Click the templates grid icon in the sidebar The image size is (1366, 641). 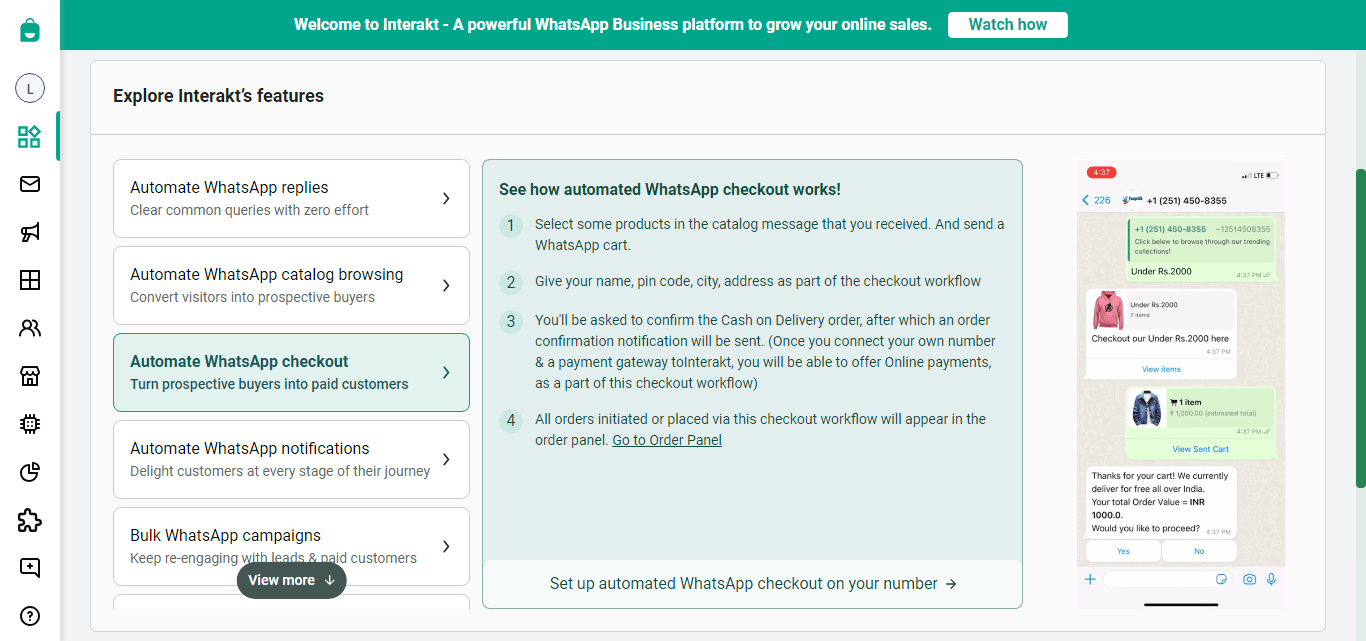29,280
